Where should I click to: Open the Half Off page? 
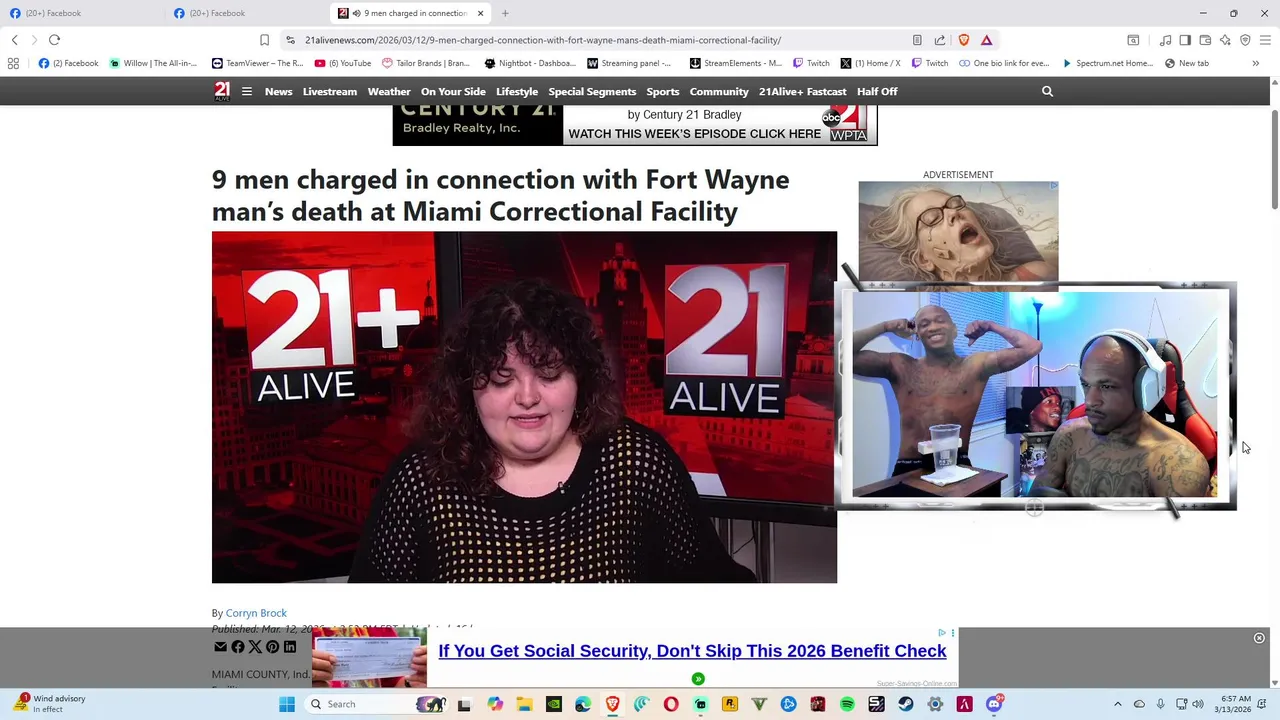tap(877, 91)
